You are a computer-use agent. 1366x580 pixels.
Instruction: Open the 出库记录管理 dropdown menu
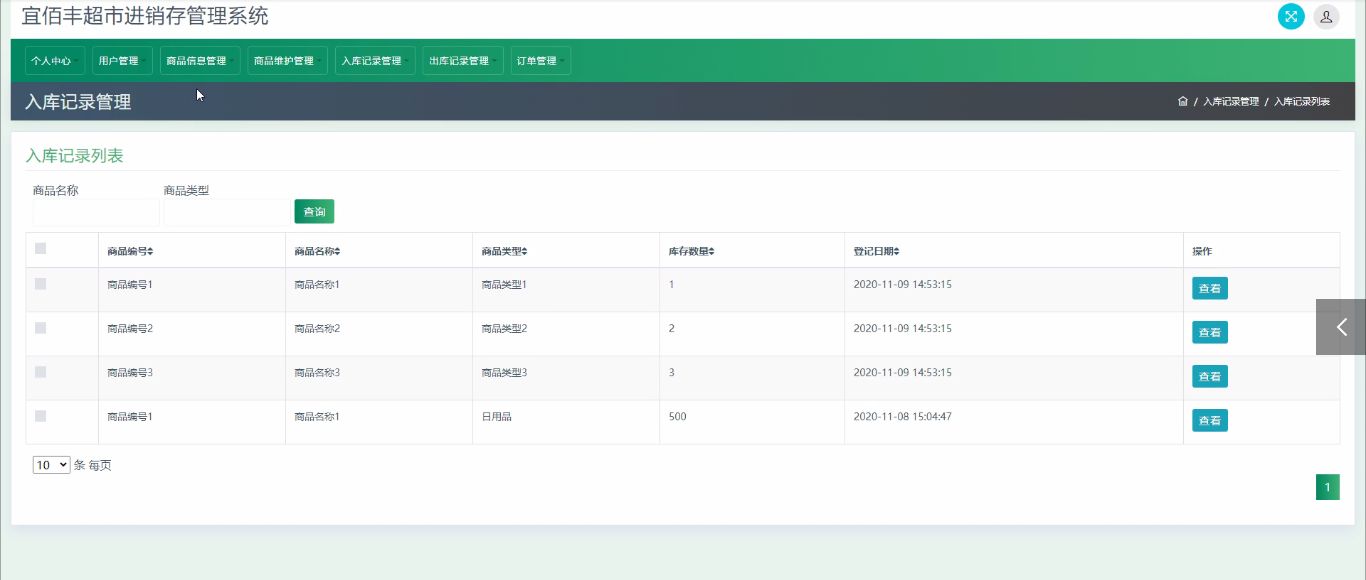463,61
